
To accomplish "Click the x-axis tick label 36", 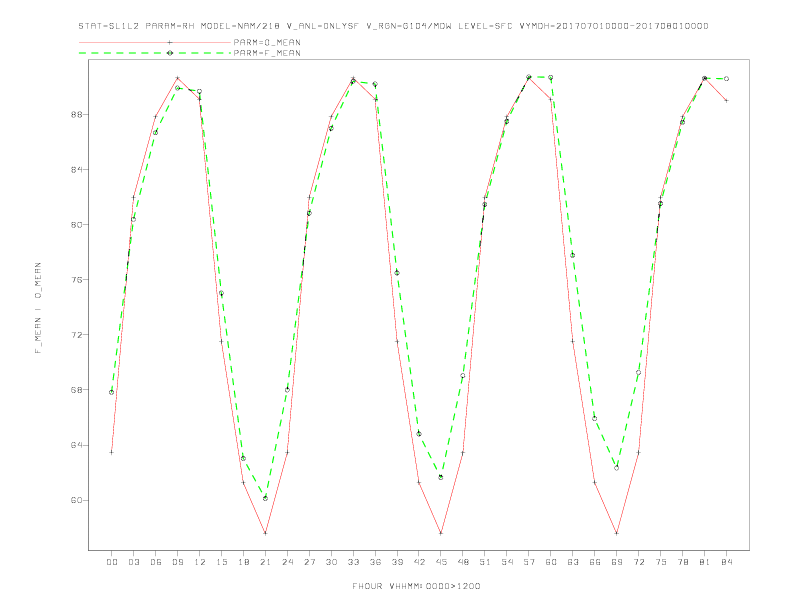I will click(375, 562).
